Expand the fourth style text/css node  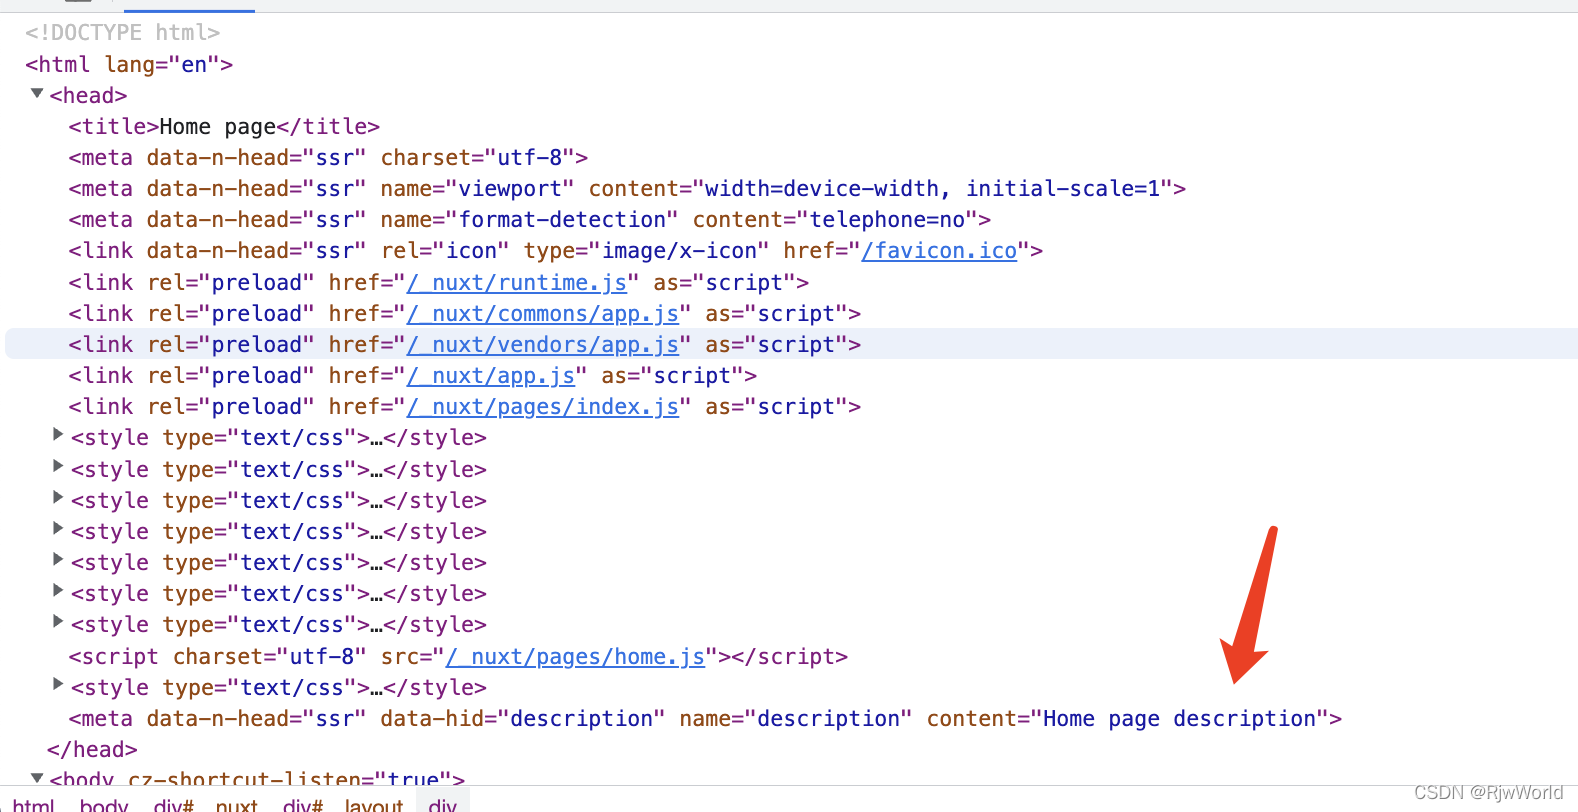coord(58,528)
